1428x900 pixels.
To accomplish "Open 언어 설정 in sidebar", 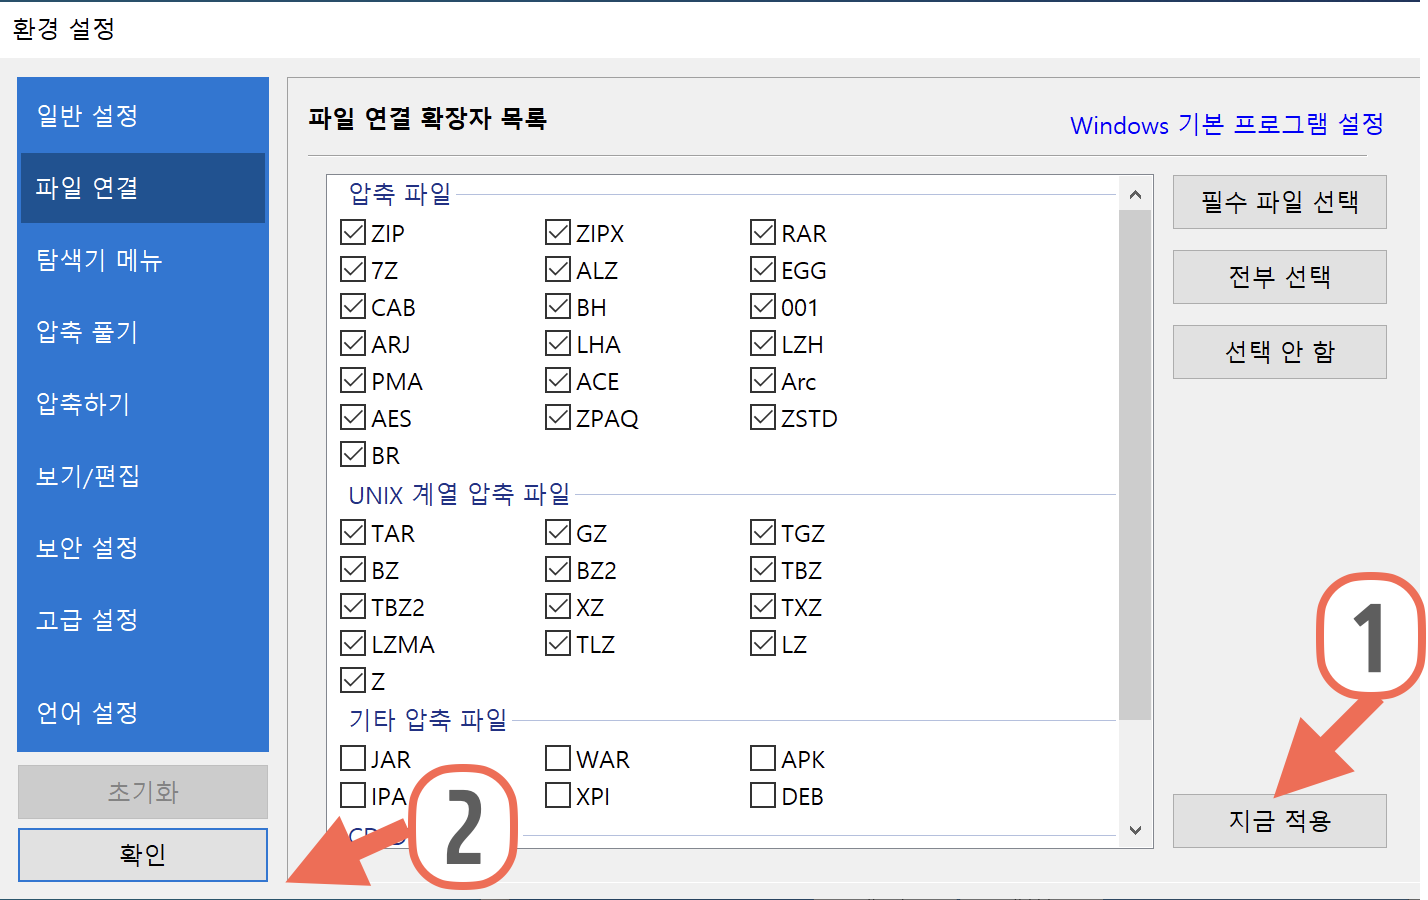I will (x=143, y=713).
